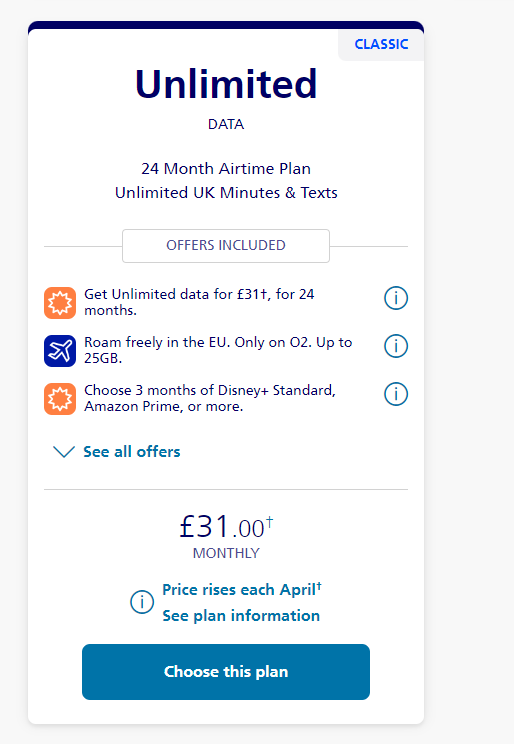514x744 pixels.
Task: Click Choose 3 months of Disney+ offer text
Action: tap(210, 398)
